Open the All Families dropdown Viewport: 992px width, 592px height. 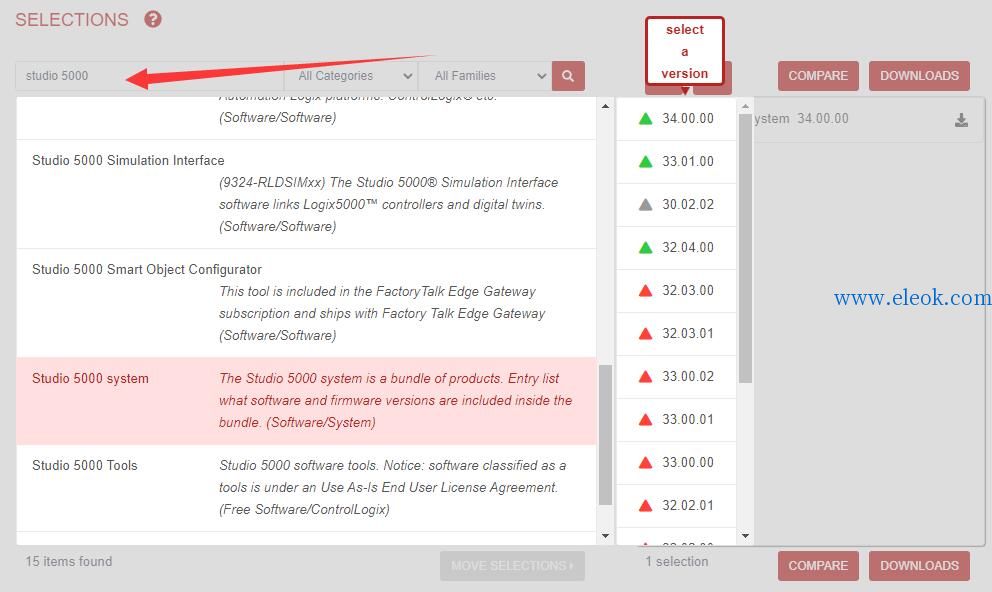point(485,76)
